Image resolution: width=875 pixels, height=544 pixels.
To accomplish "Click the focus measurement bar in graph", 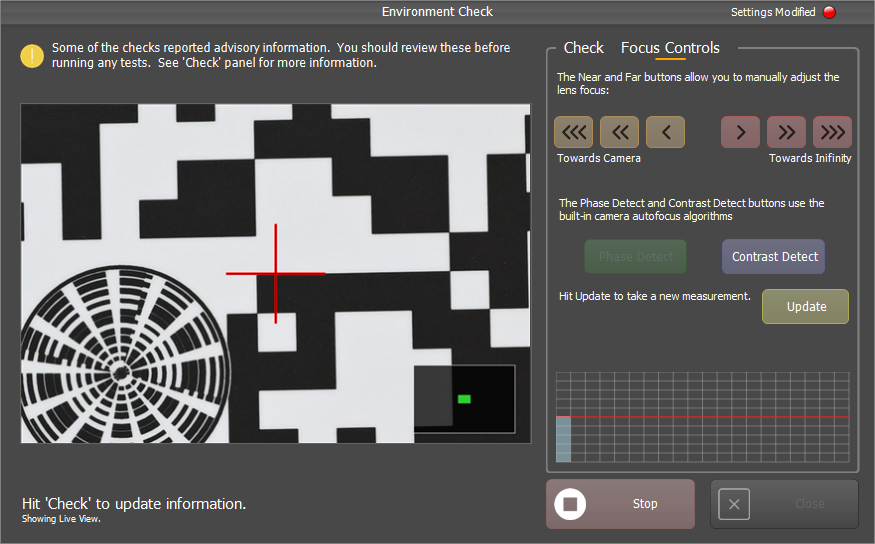I will click(564, 439).
